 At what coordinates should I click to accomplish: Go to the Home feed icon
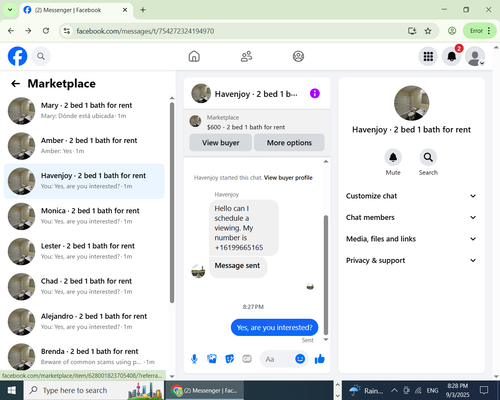194,56
